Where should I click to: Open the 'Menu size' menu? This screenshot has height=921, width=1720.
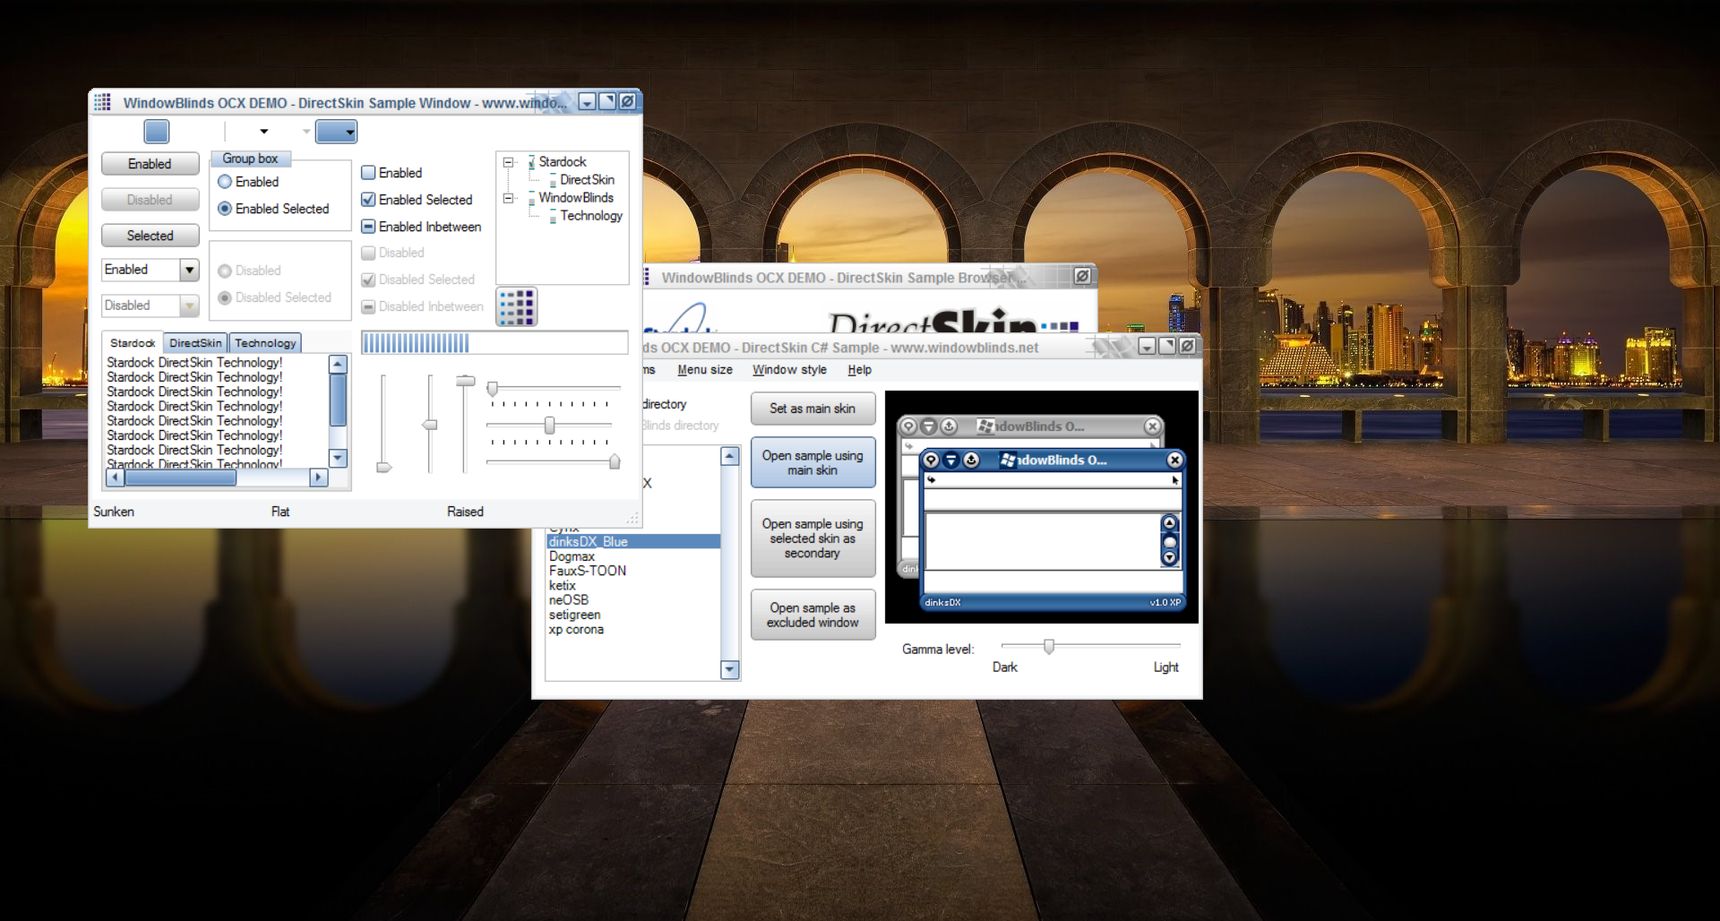click(705, 370)
